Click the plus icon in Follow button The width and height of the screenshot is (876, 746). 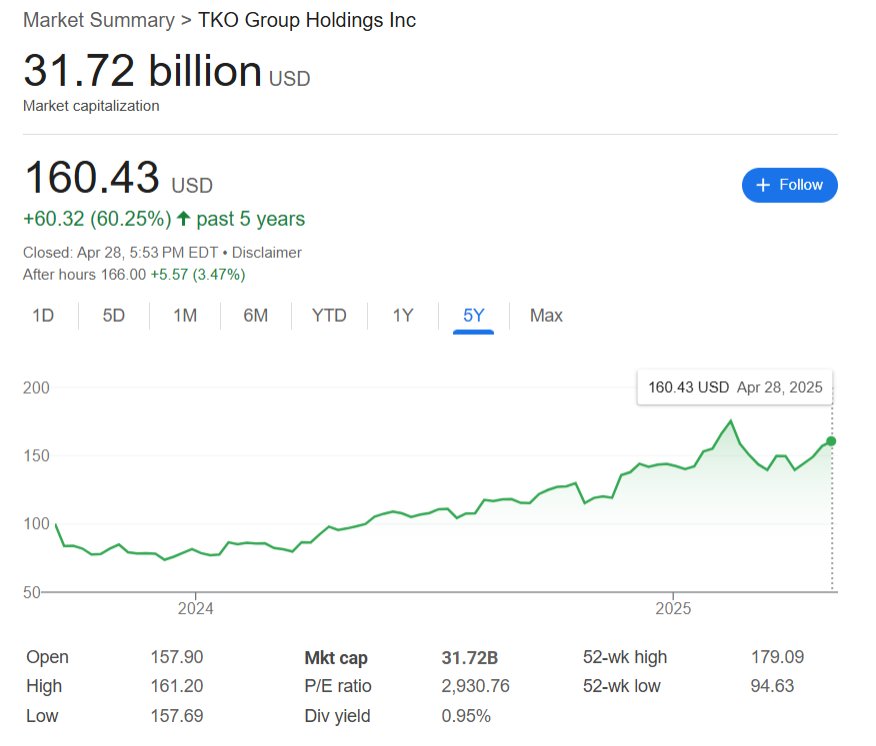[x=764, y=185]
